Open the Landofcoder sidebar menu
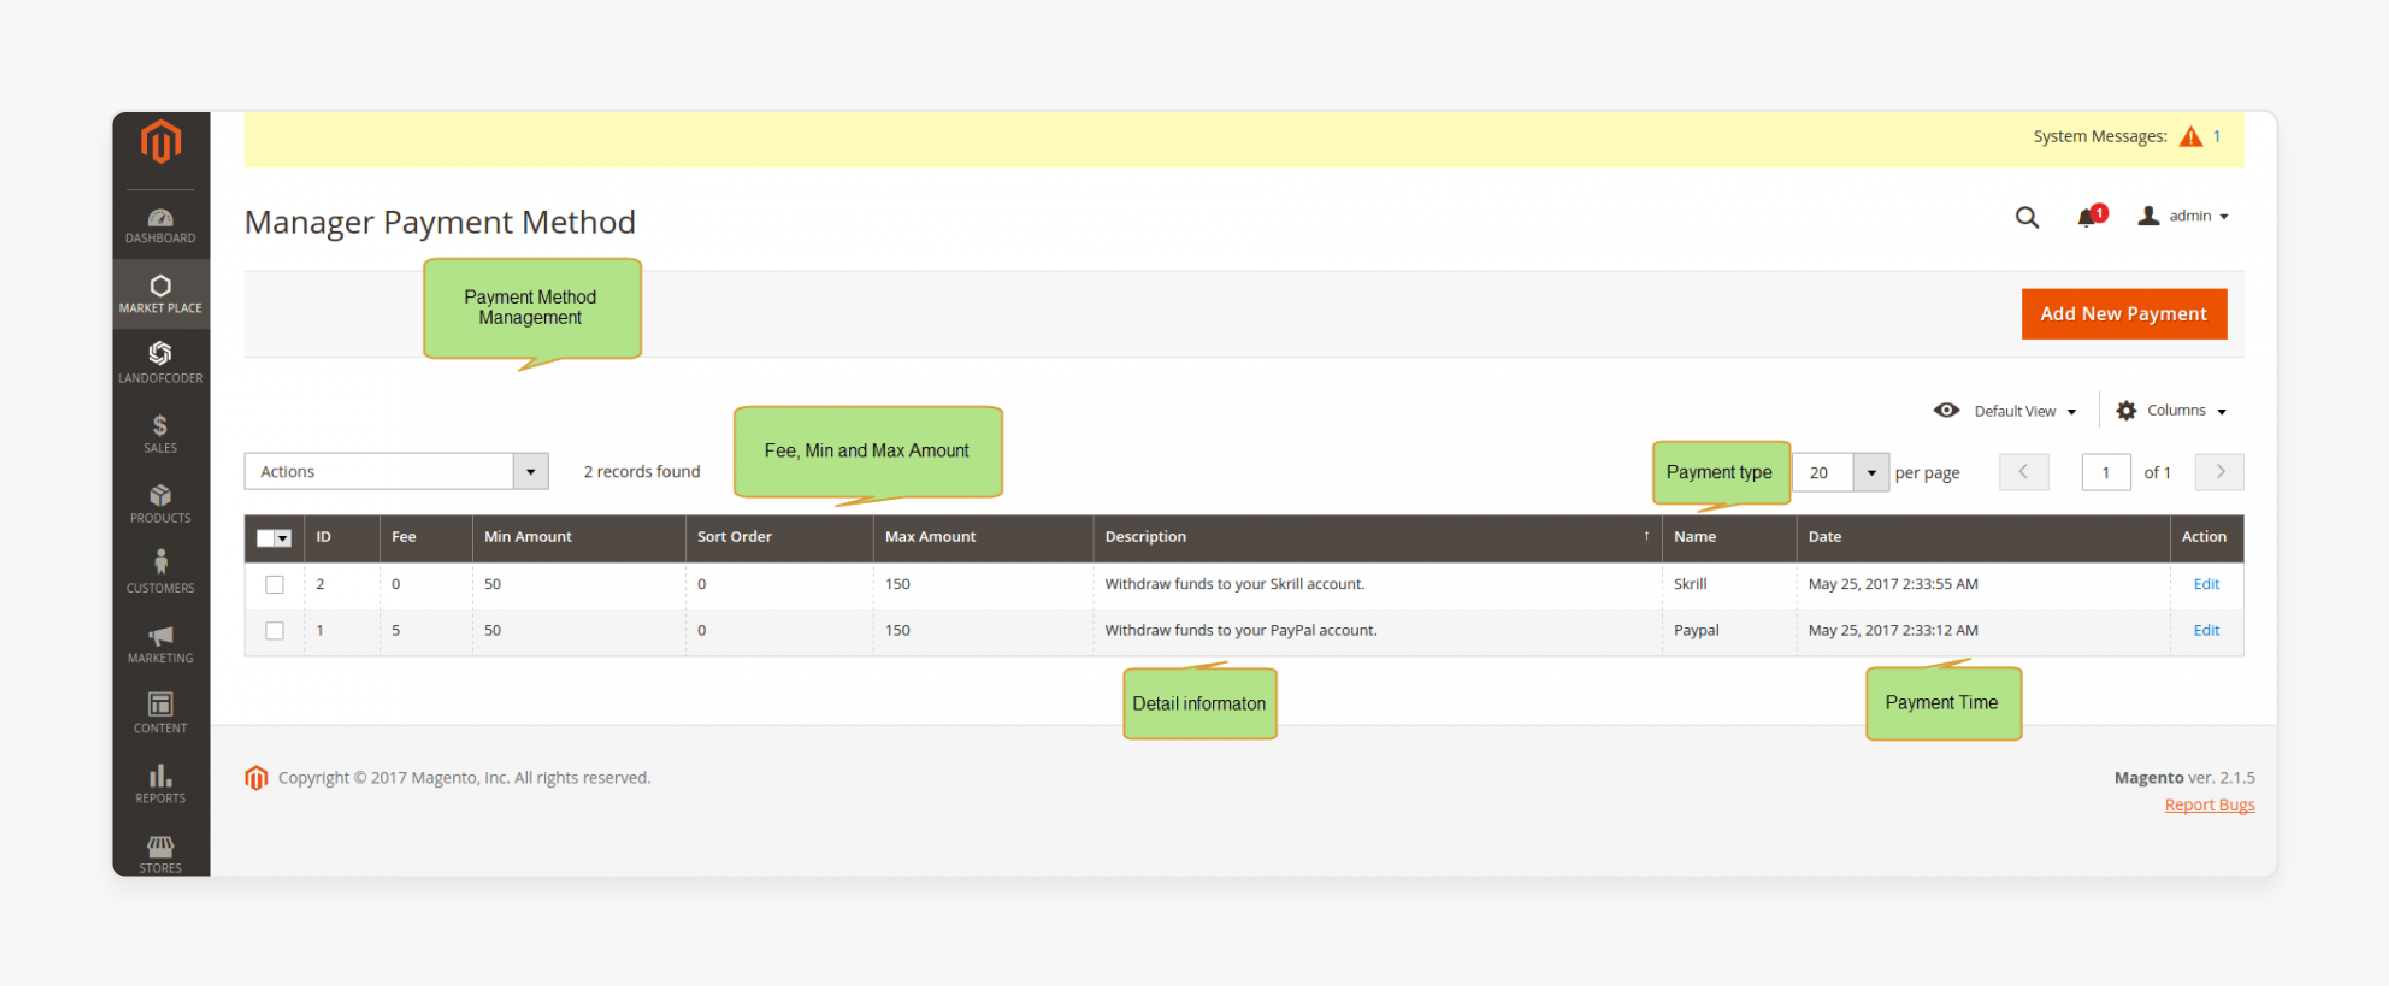2389x986 pixels. [x=161, y=364]
